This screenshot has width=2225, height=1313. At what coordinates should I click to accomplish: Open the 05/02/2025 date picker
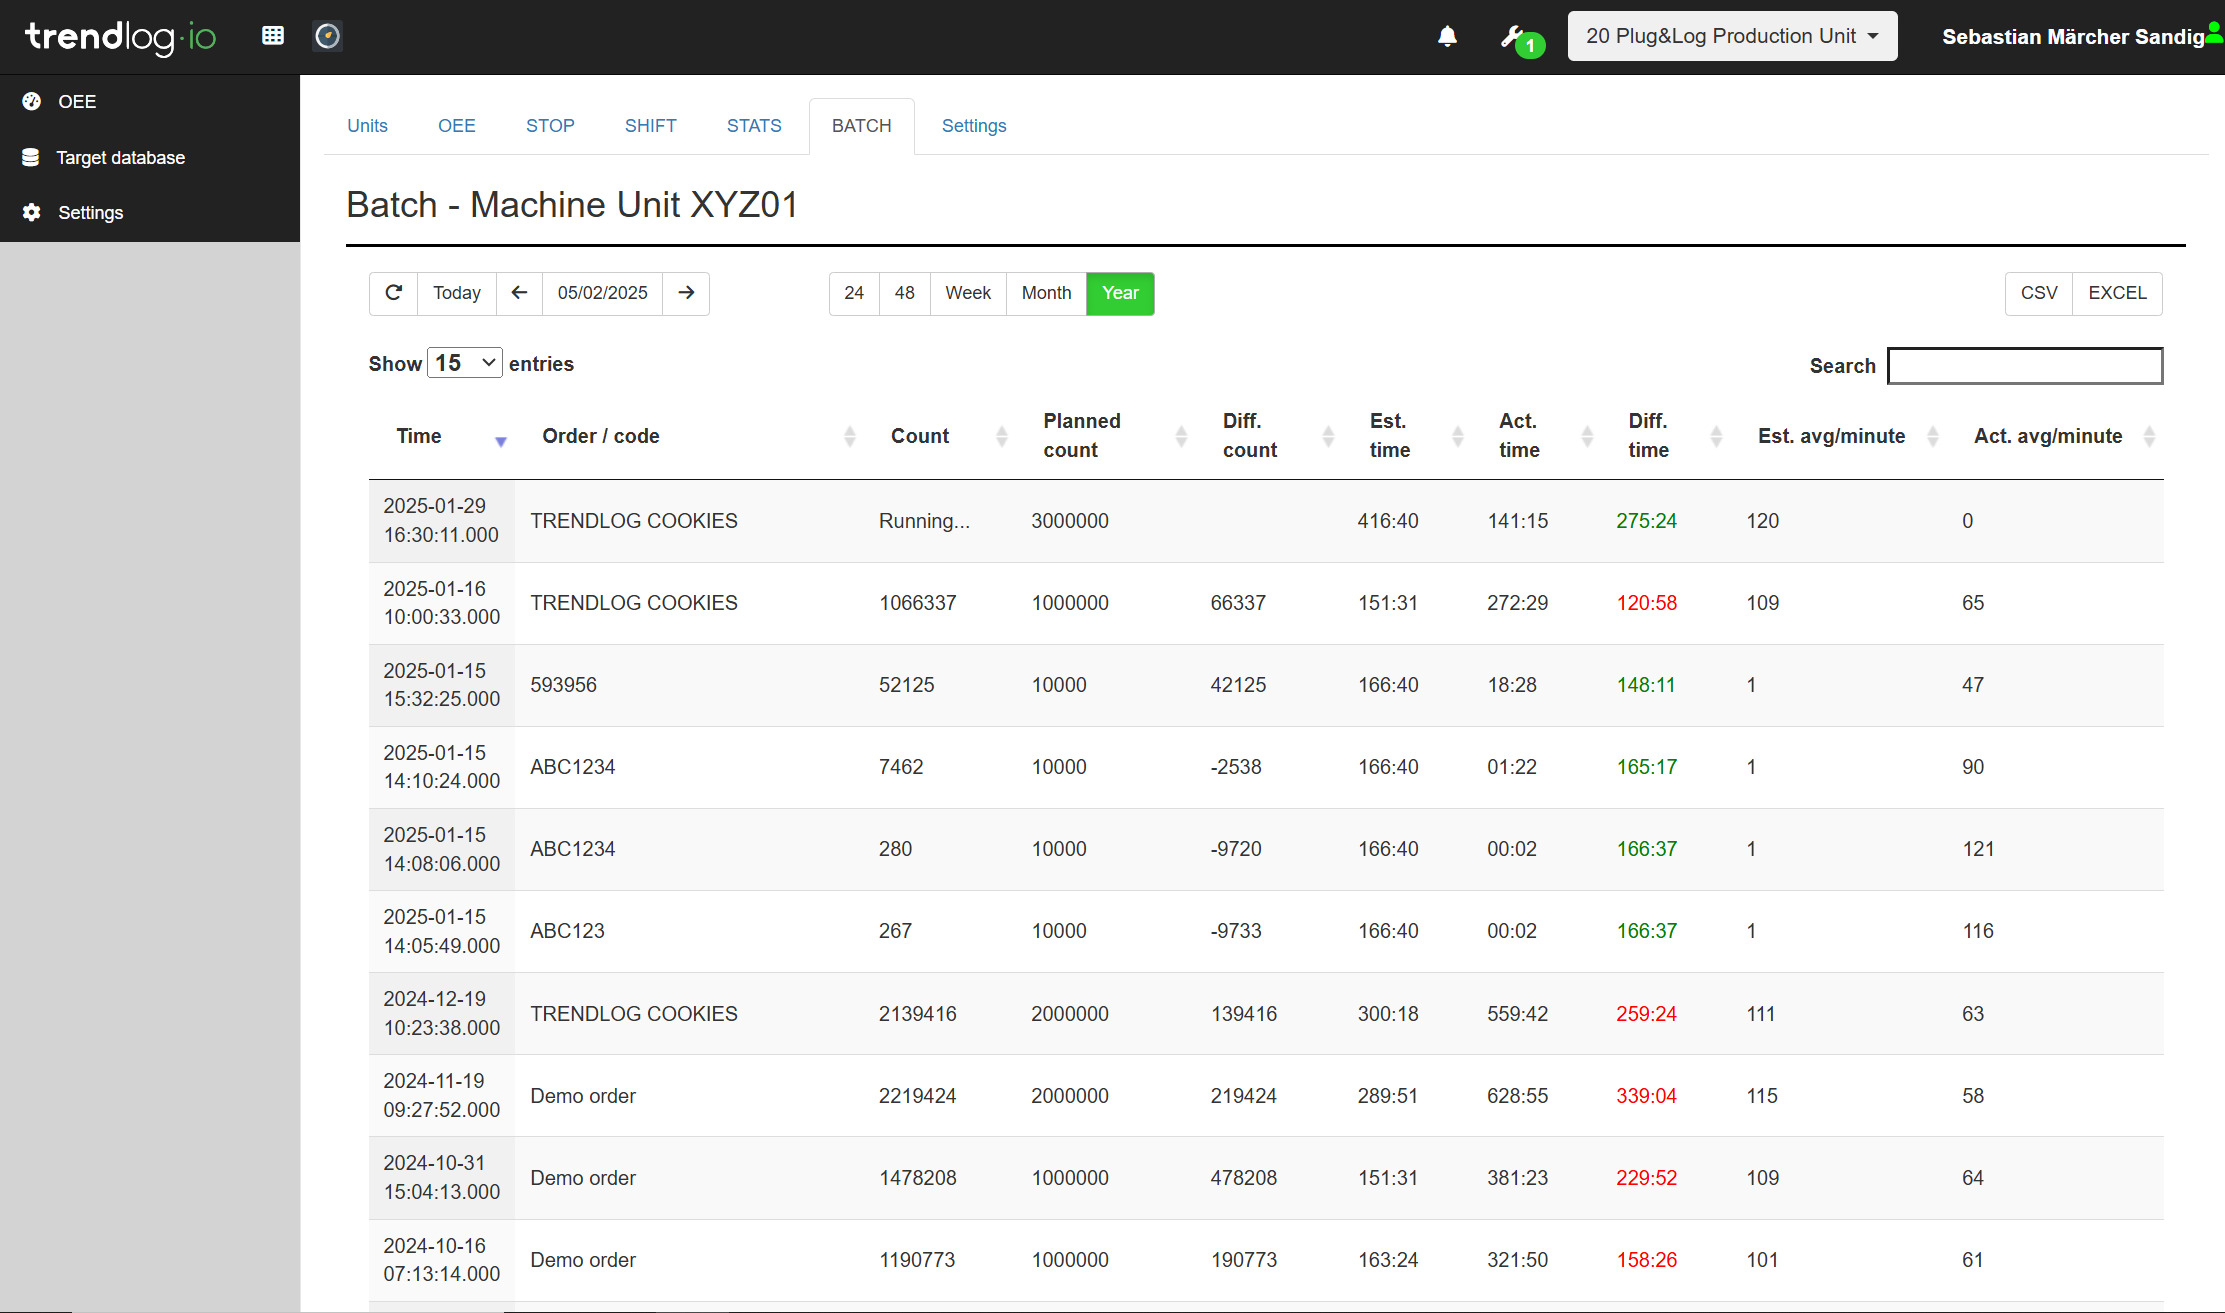(x=603, y=293)
